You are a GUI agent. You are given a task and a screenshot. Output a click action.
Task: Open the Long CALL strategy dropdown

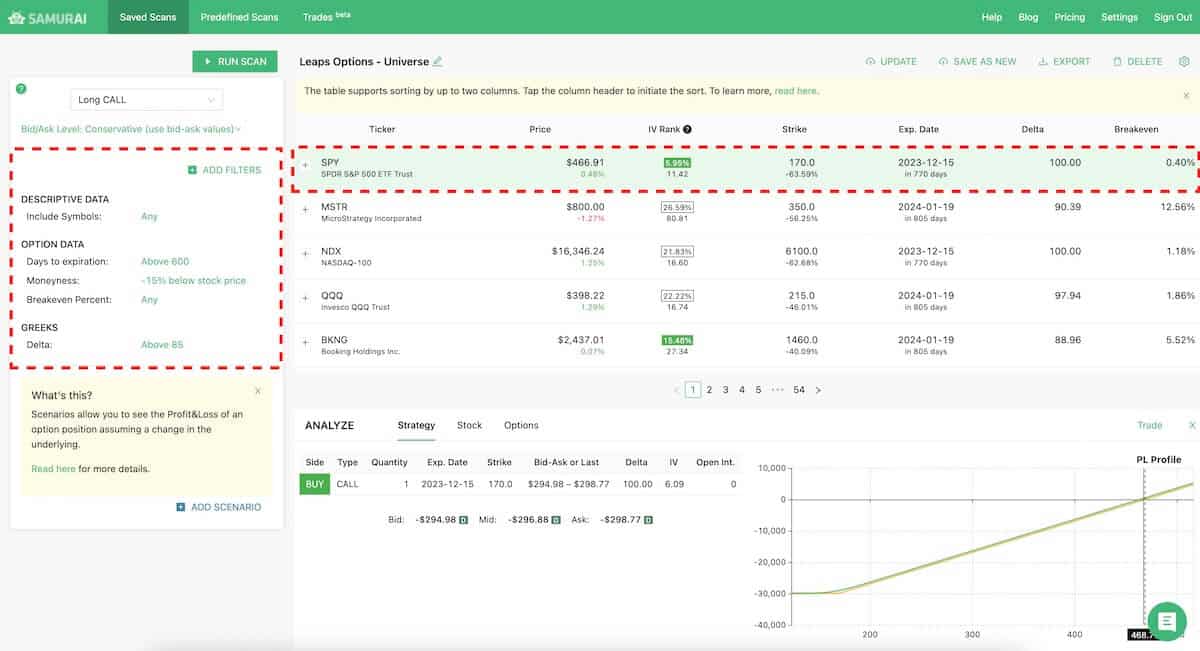click(147, 99)
